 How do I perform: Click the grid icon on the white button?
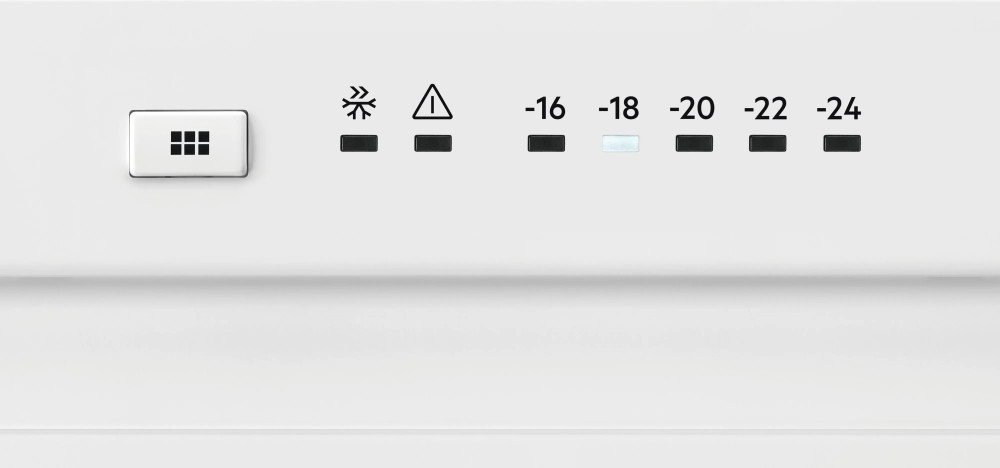(x=189, y=143)
